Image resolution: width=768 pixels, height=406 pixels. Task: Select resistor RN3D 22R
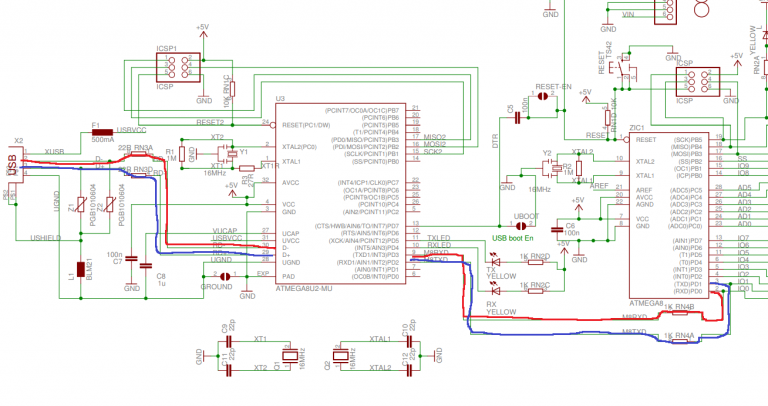(x=139, y=176)
